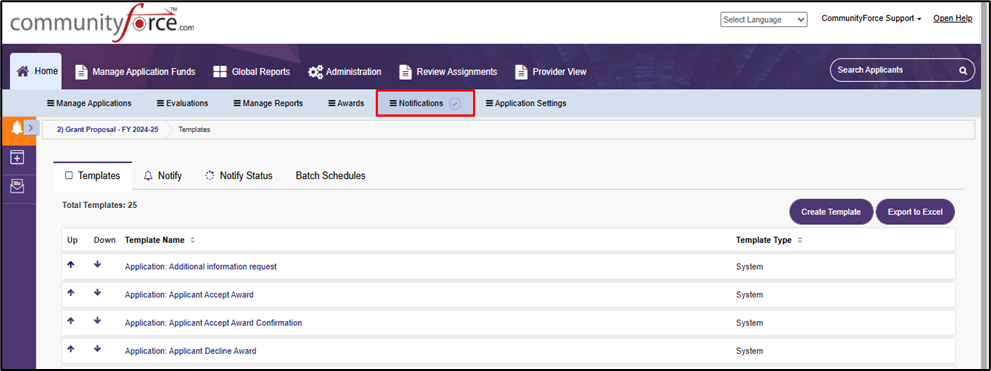Click the search magnifier icon
Image resolution: width=991 pixels, height=371 pixels.
click(x=963, y=70)
